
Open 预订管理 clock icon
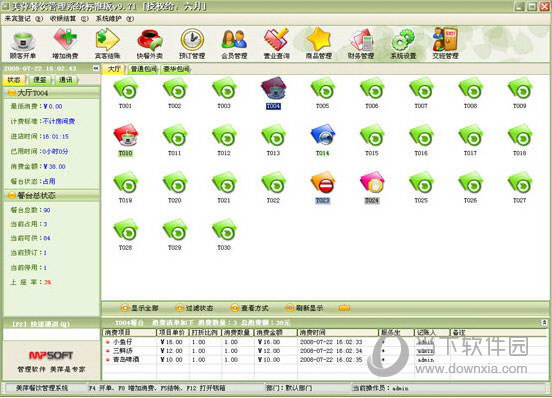[192, 44]
